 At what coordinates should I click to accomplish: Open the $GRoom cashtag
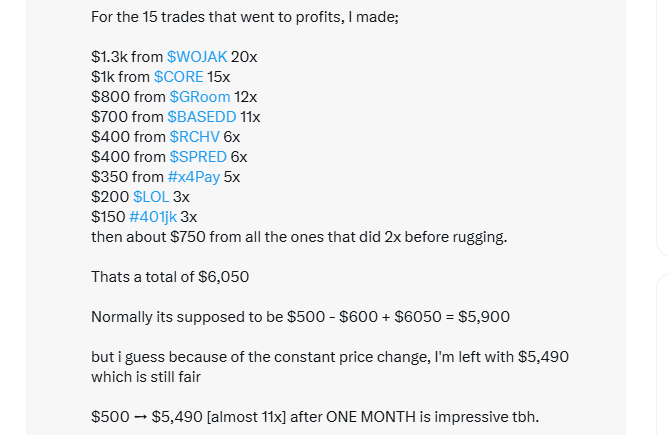(x=200, y=96)
